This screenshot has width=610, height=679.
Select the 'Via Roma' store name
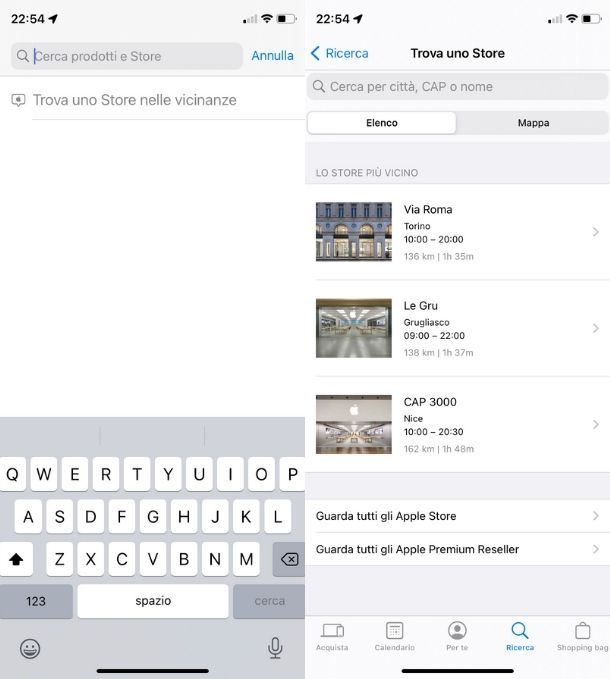(428, 210)
